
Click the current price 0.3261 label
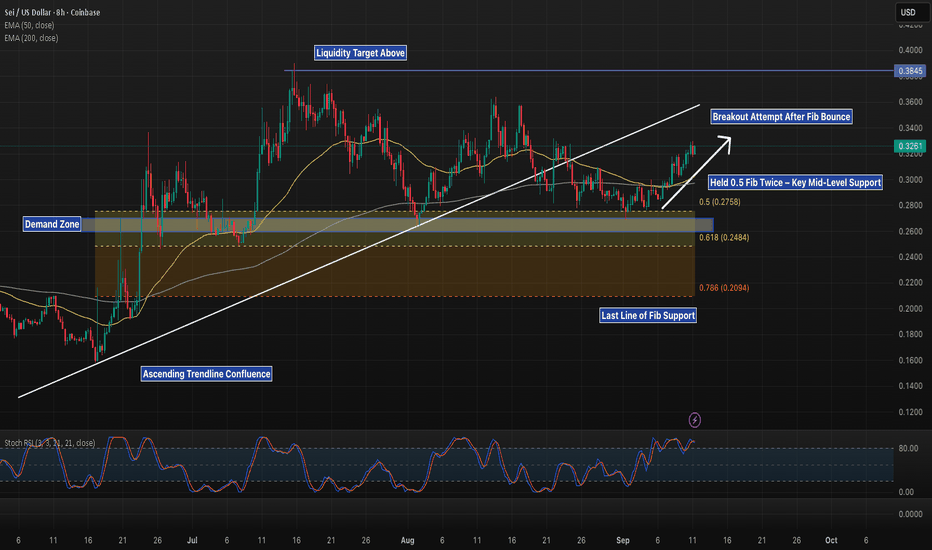click(908, 146)
